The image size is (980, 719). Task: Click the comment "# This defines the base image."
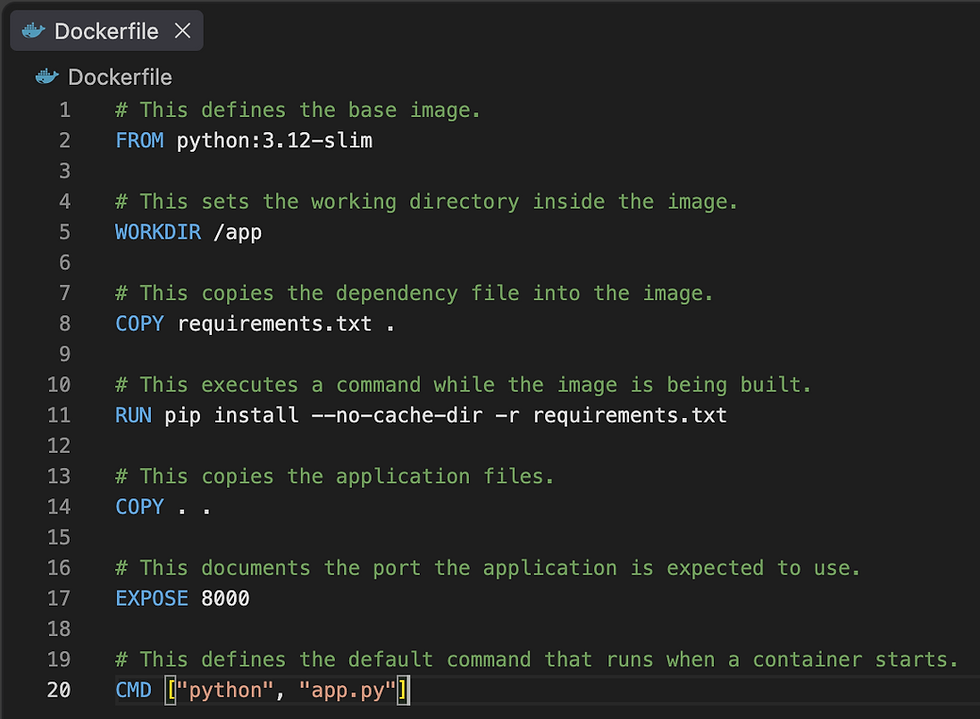(298, 110)
